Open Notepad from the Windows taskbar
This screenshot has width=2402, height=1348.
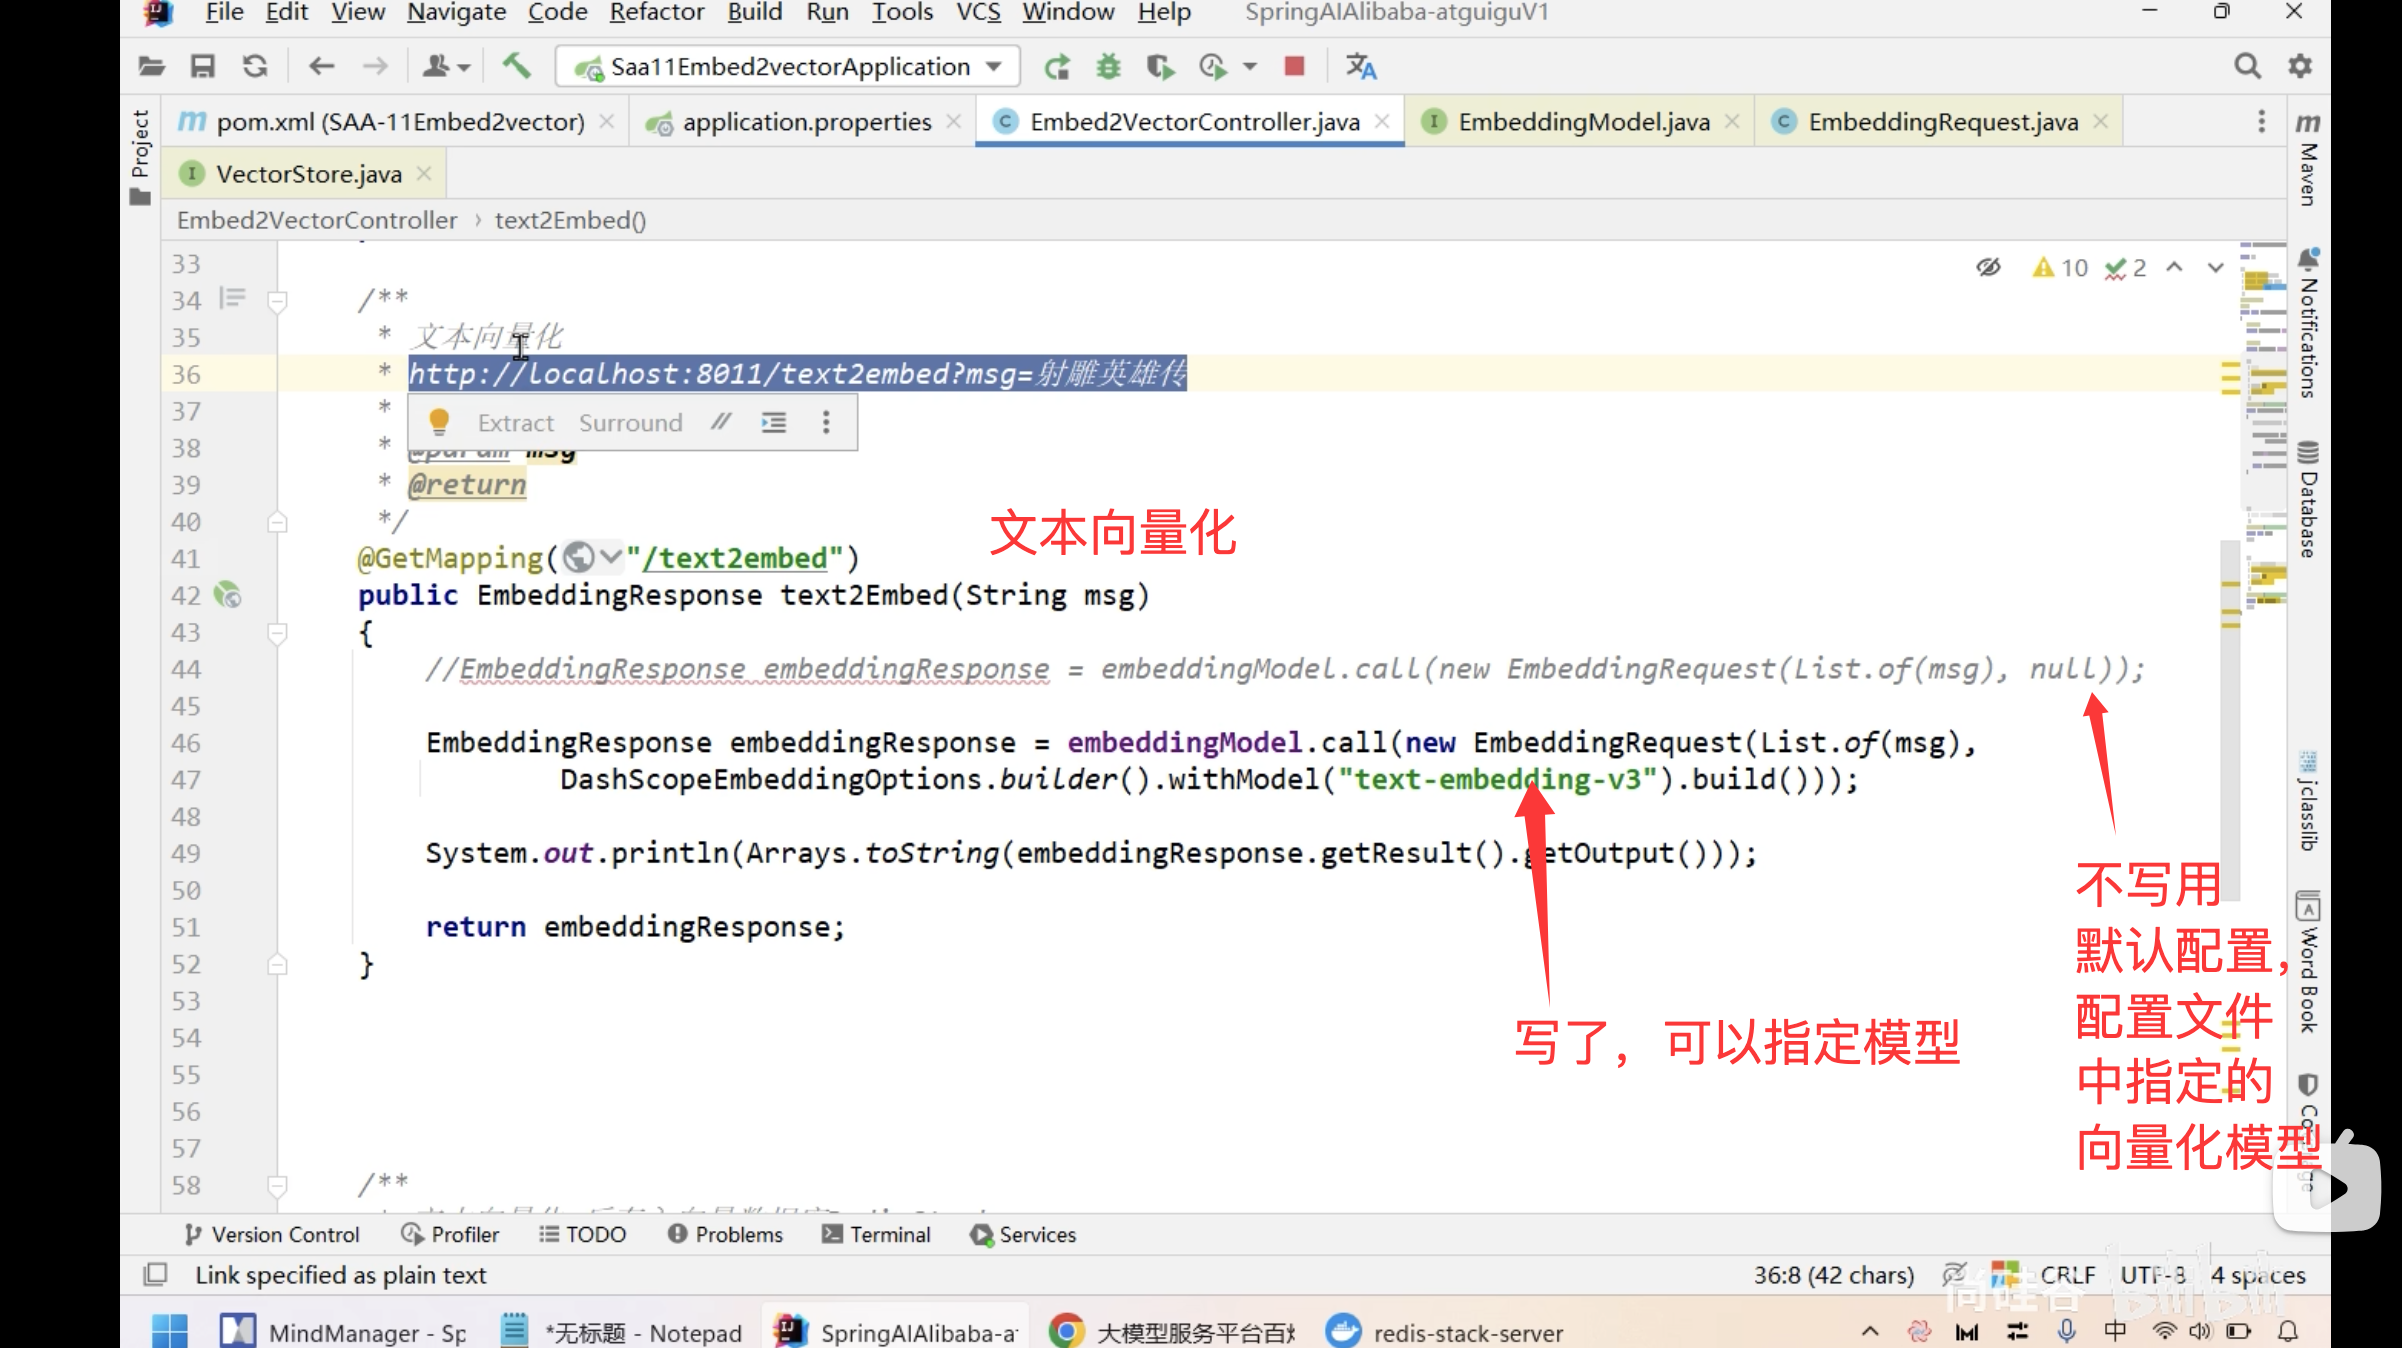tap(622, 1331)
